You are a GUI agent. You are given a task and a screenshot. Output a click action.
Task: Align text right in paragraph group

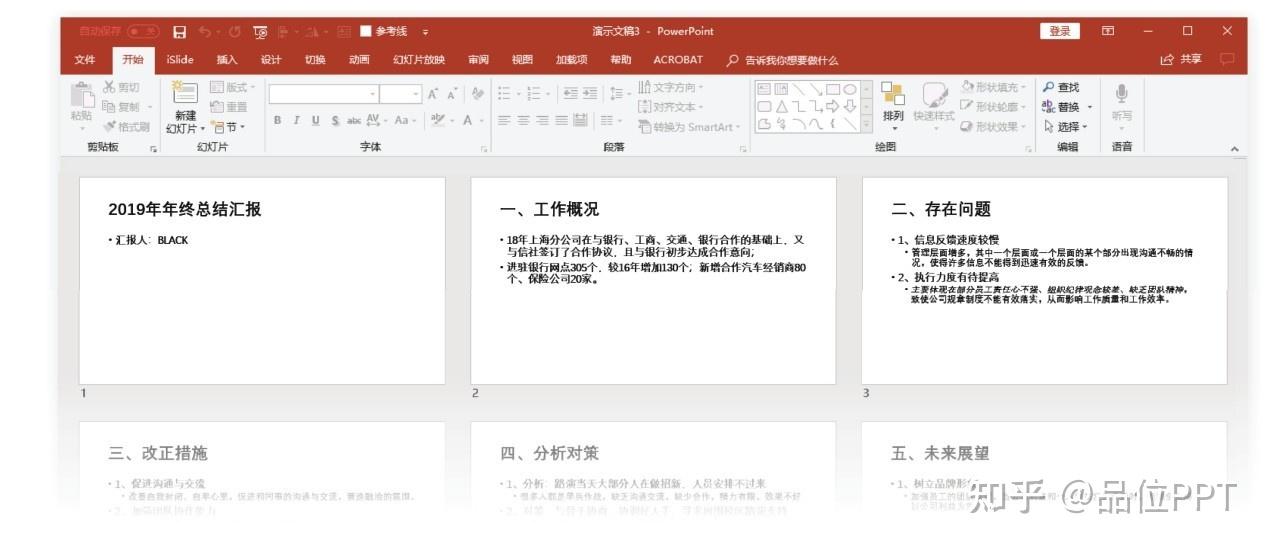[542, 120]
